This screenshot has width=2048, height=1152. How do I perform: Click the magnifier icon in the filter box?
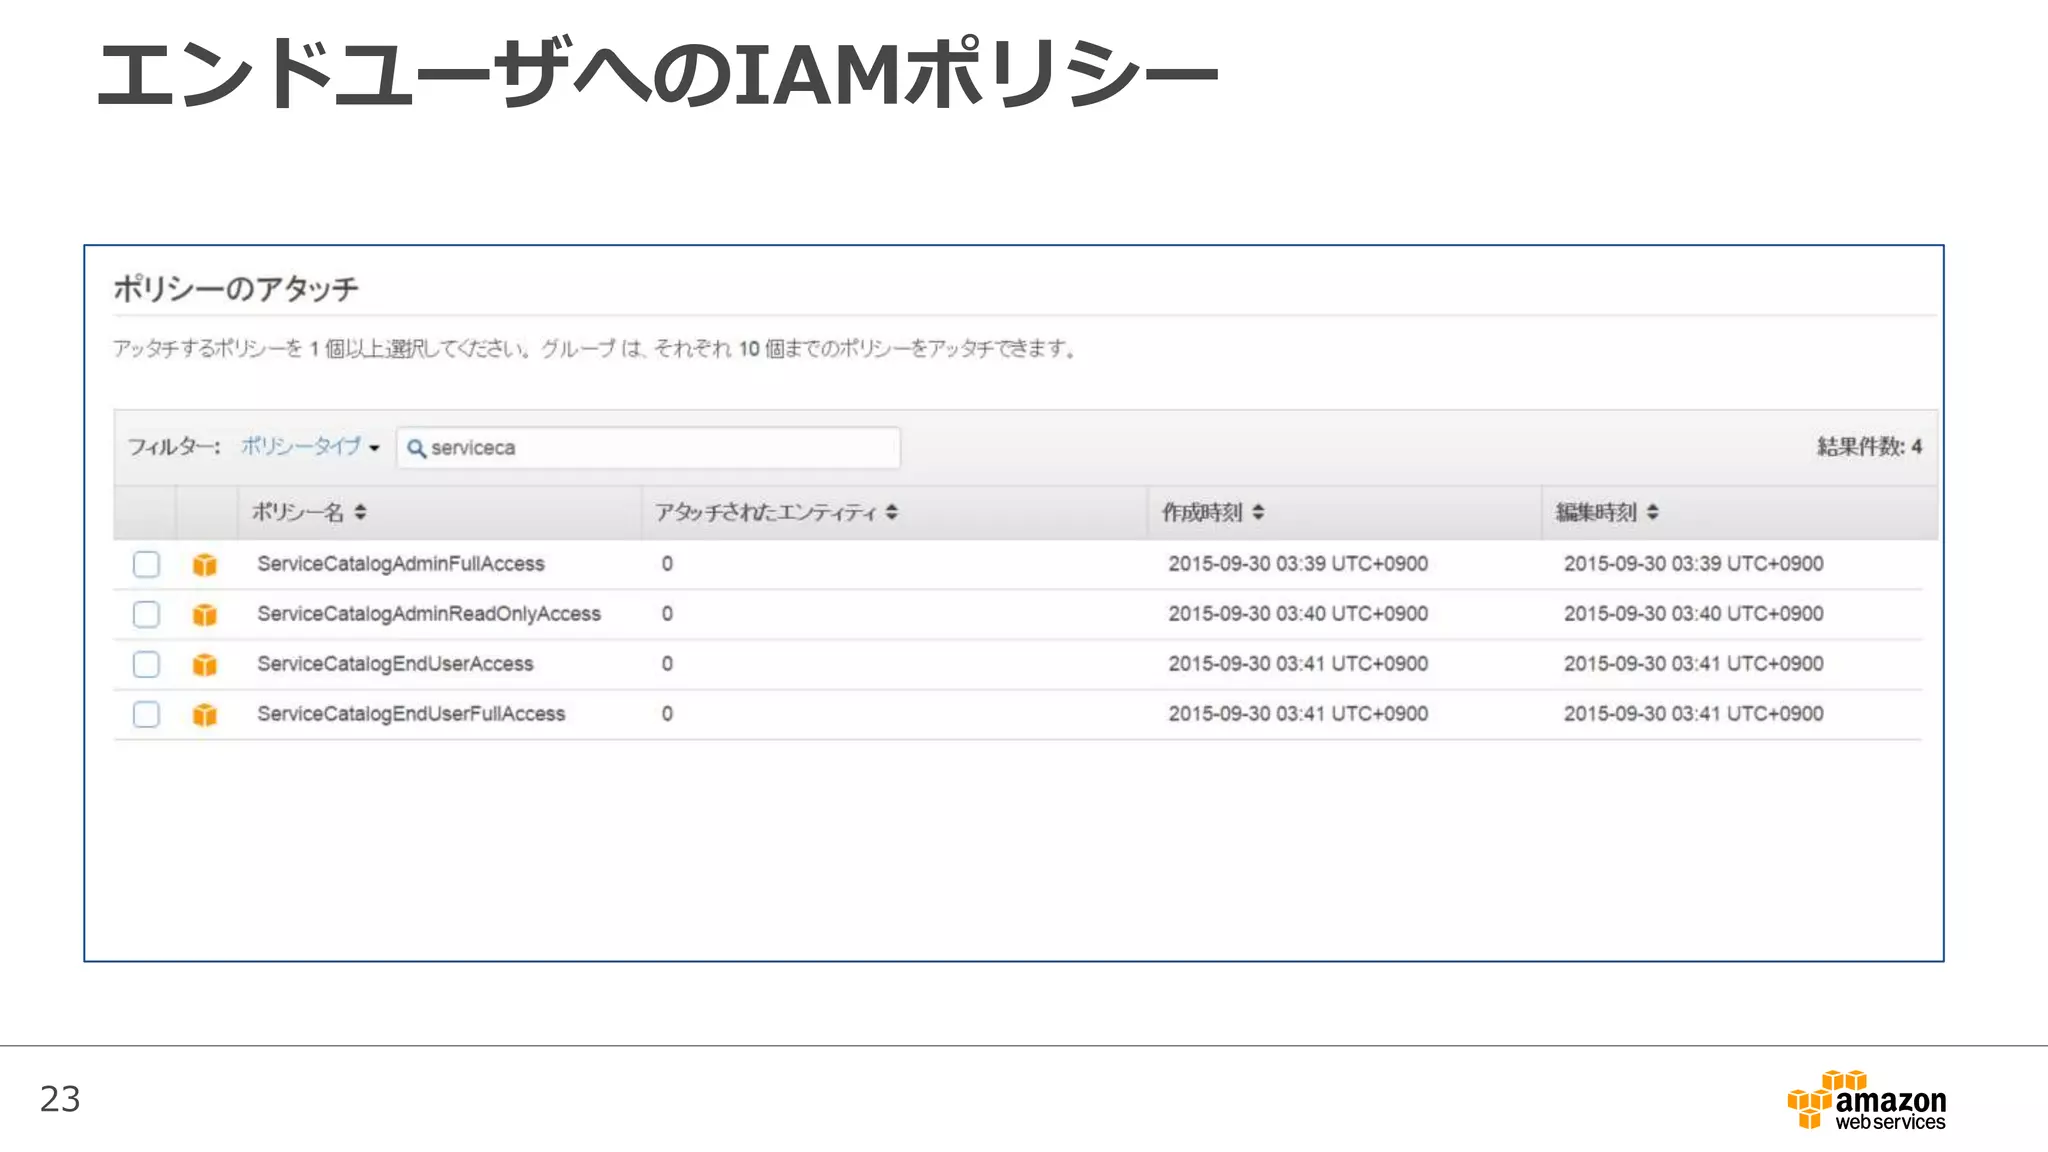pyautogui.click(x=416, y=448)
